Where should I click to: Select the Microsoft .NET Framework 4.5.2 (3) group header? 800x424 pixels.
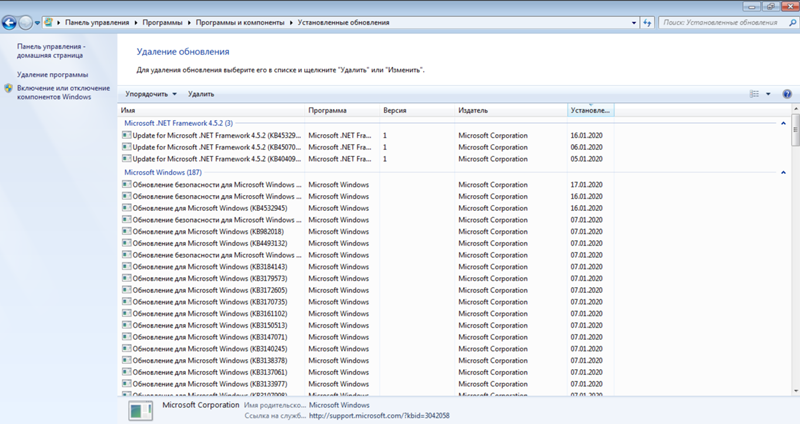(x=179, y=123)
